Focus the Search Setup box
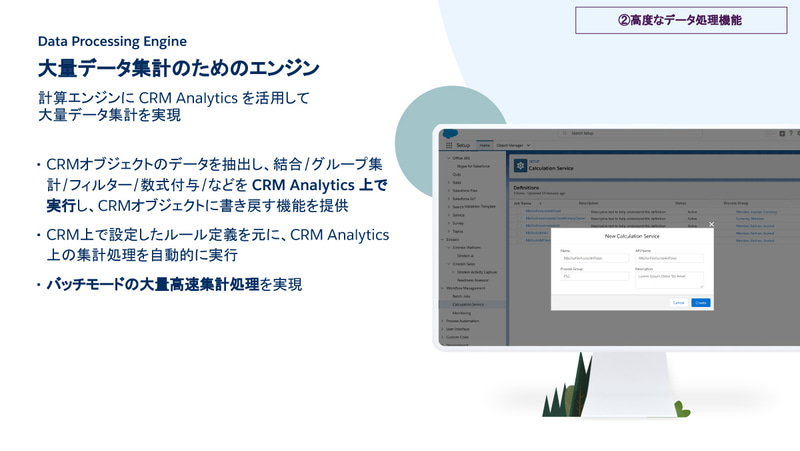 pyautogui.click(x=630, y=133)
